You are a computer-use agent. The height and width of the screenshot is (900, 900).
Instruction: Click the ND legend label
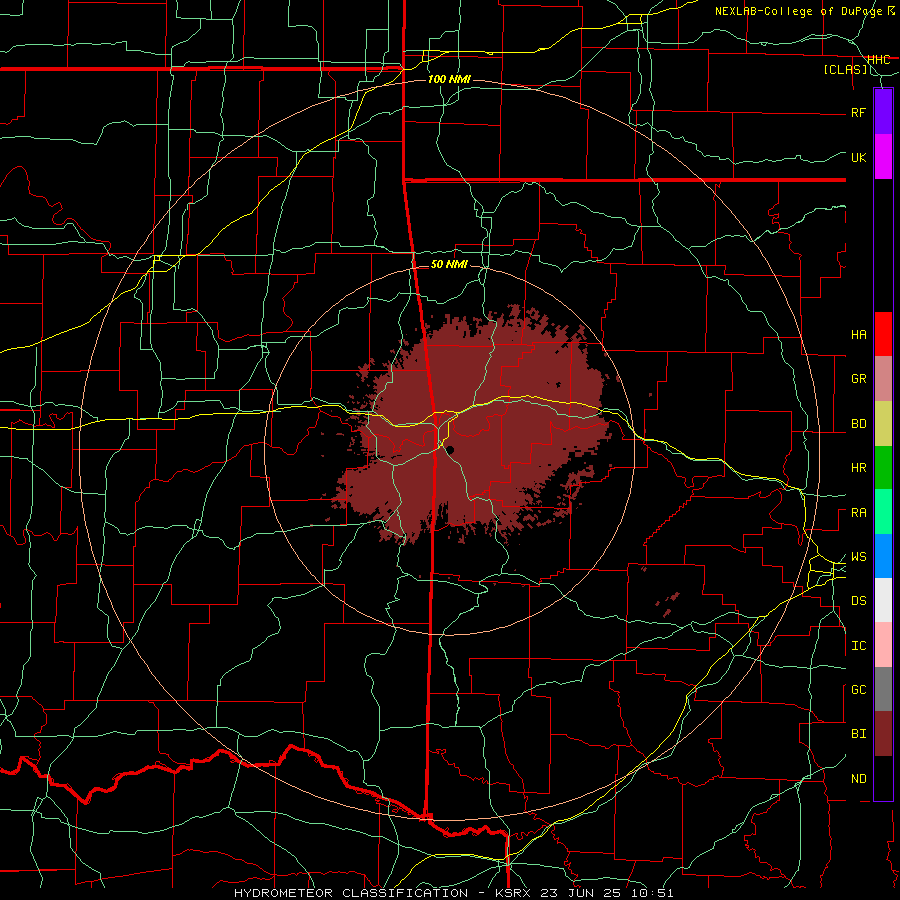point(859,779)
